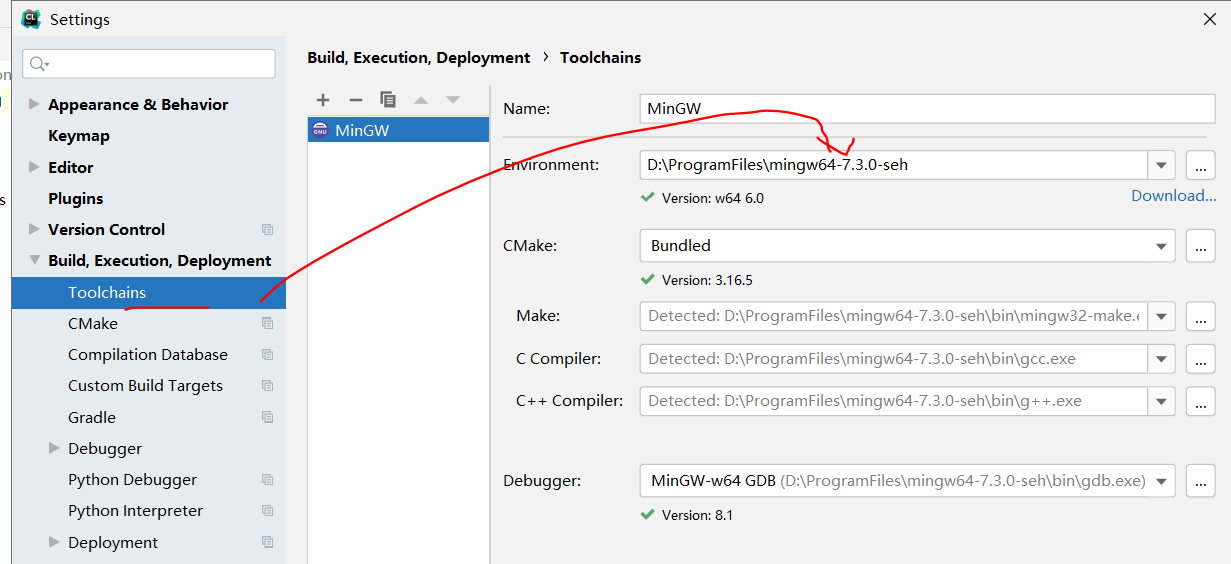Remove the selected toolchain with the minus icon
Viewport: 1231px width, 564px height.
coord(355,100)
